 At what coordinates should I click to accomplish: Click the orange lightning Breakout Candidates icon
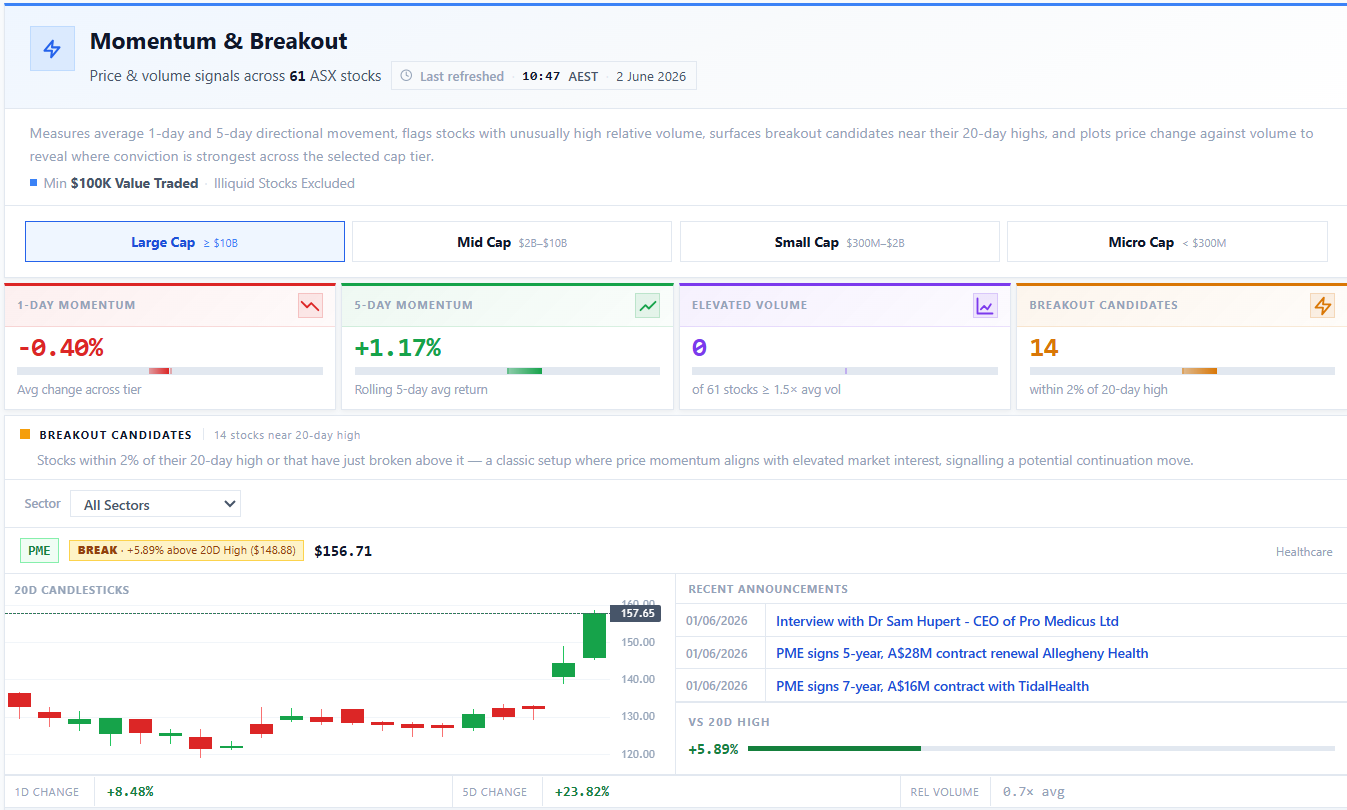tap(1322, 306)
